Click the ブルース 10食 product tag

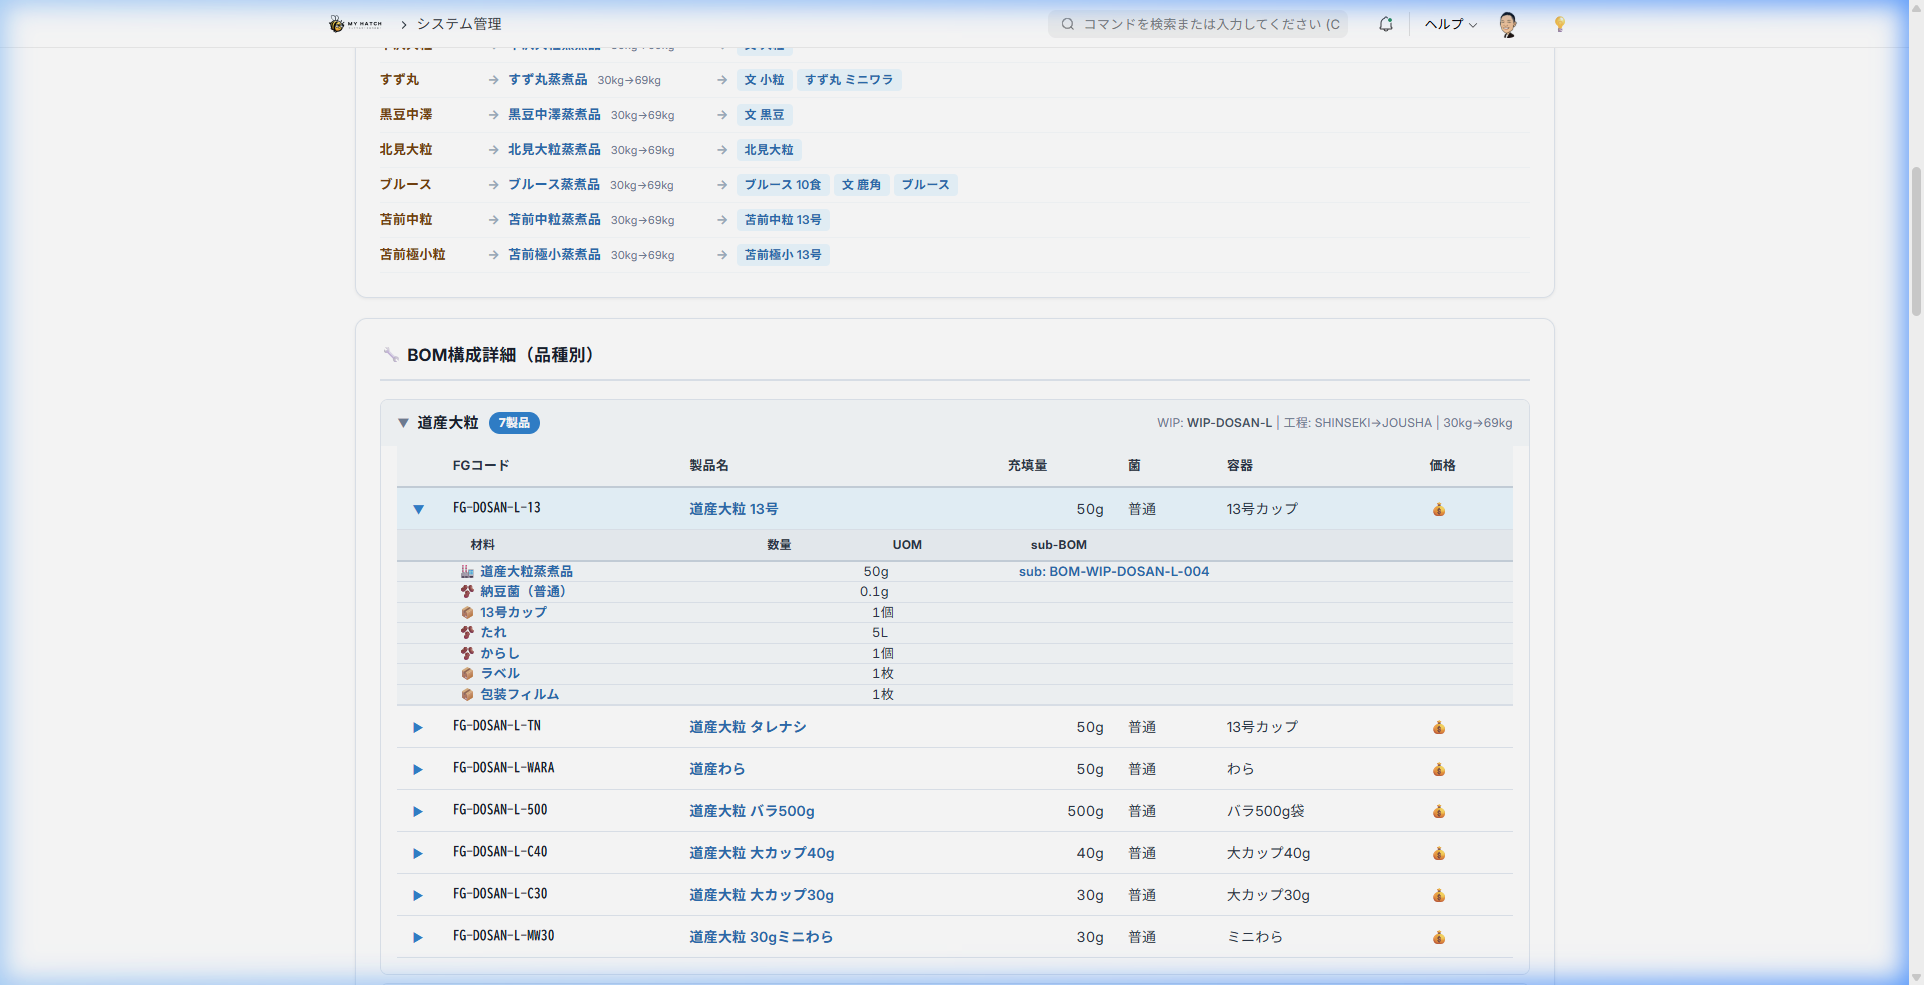pos(782,185)
